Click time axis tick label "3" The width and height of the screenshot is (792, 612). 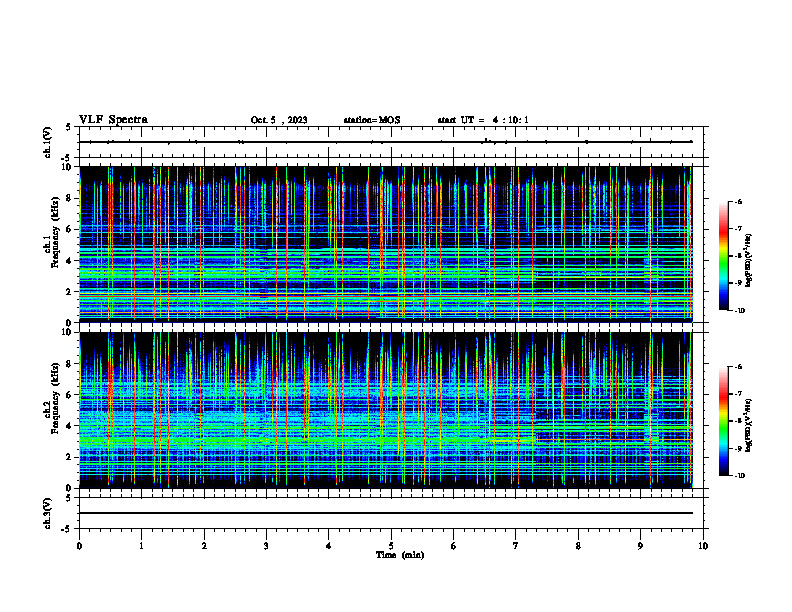click(266, 546)
